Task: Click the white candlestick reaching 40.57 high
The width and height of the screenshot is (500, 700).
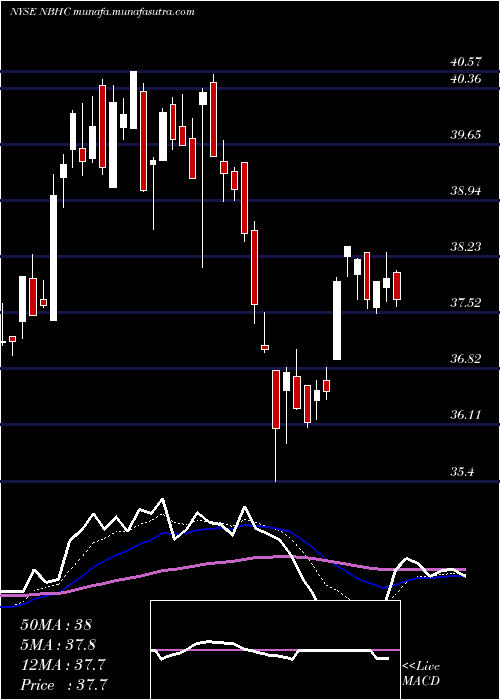Action: point(133,100)
